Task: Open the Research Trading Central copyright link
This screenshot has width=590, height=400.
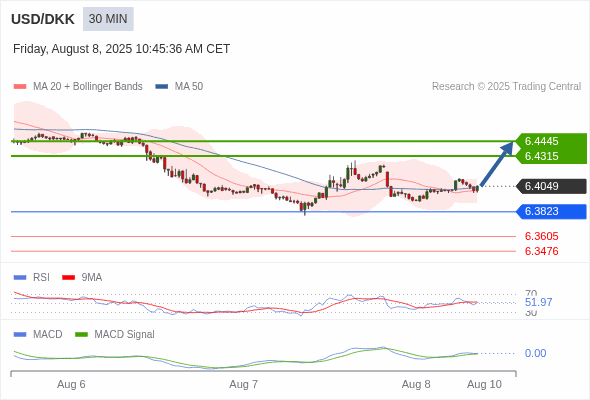Action: (x=506, y=87)
